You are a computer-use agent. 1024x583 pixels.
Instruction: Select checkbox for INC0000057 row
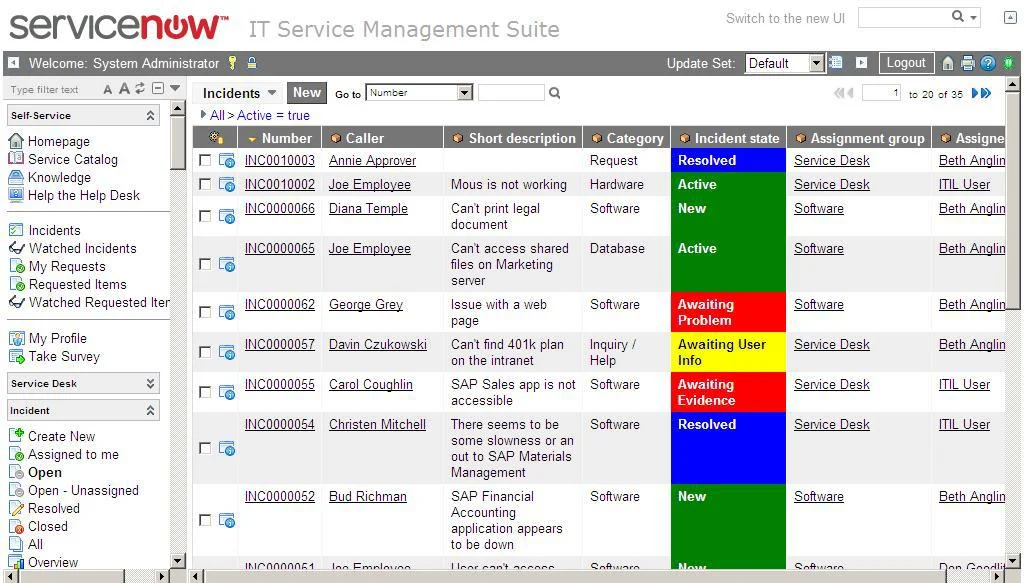pos(205,353)
